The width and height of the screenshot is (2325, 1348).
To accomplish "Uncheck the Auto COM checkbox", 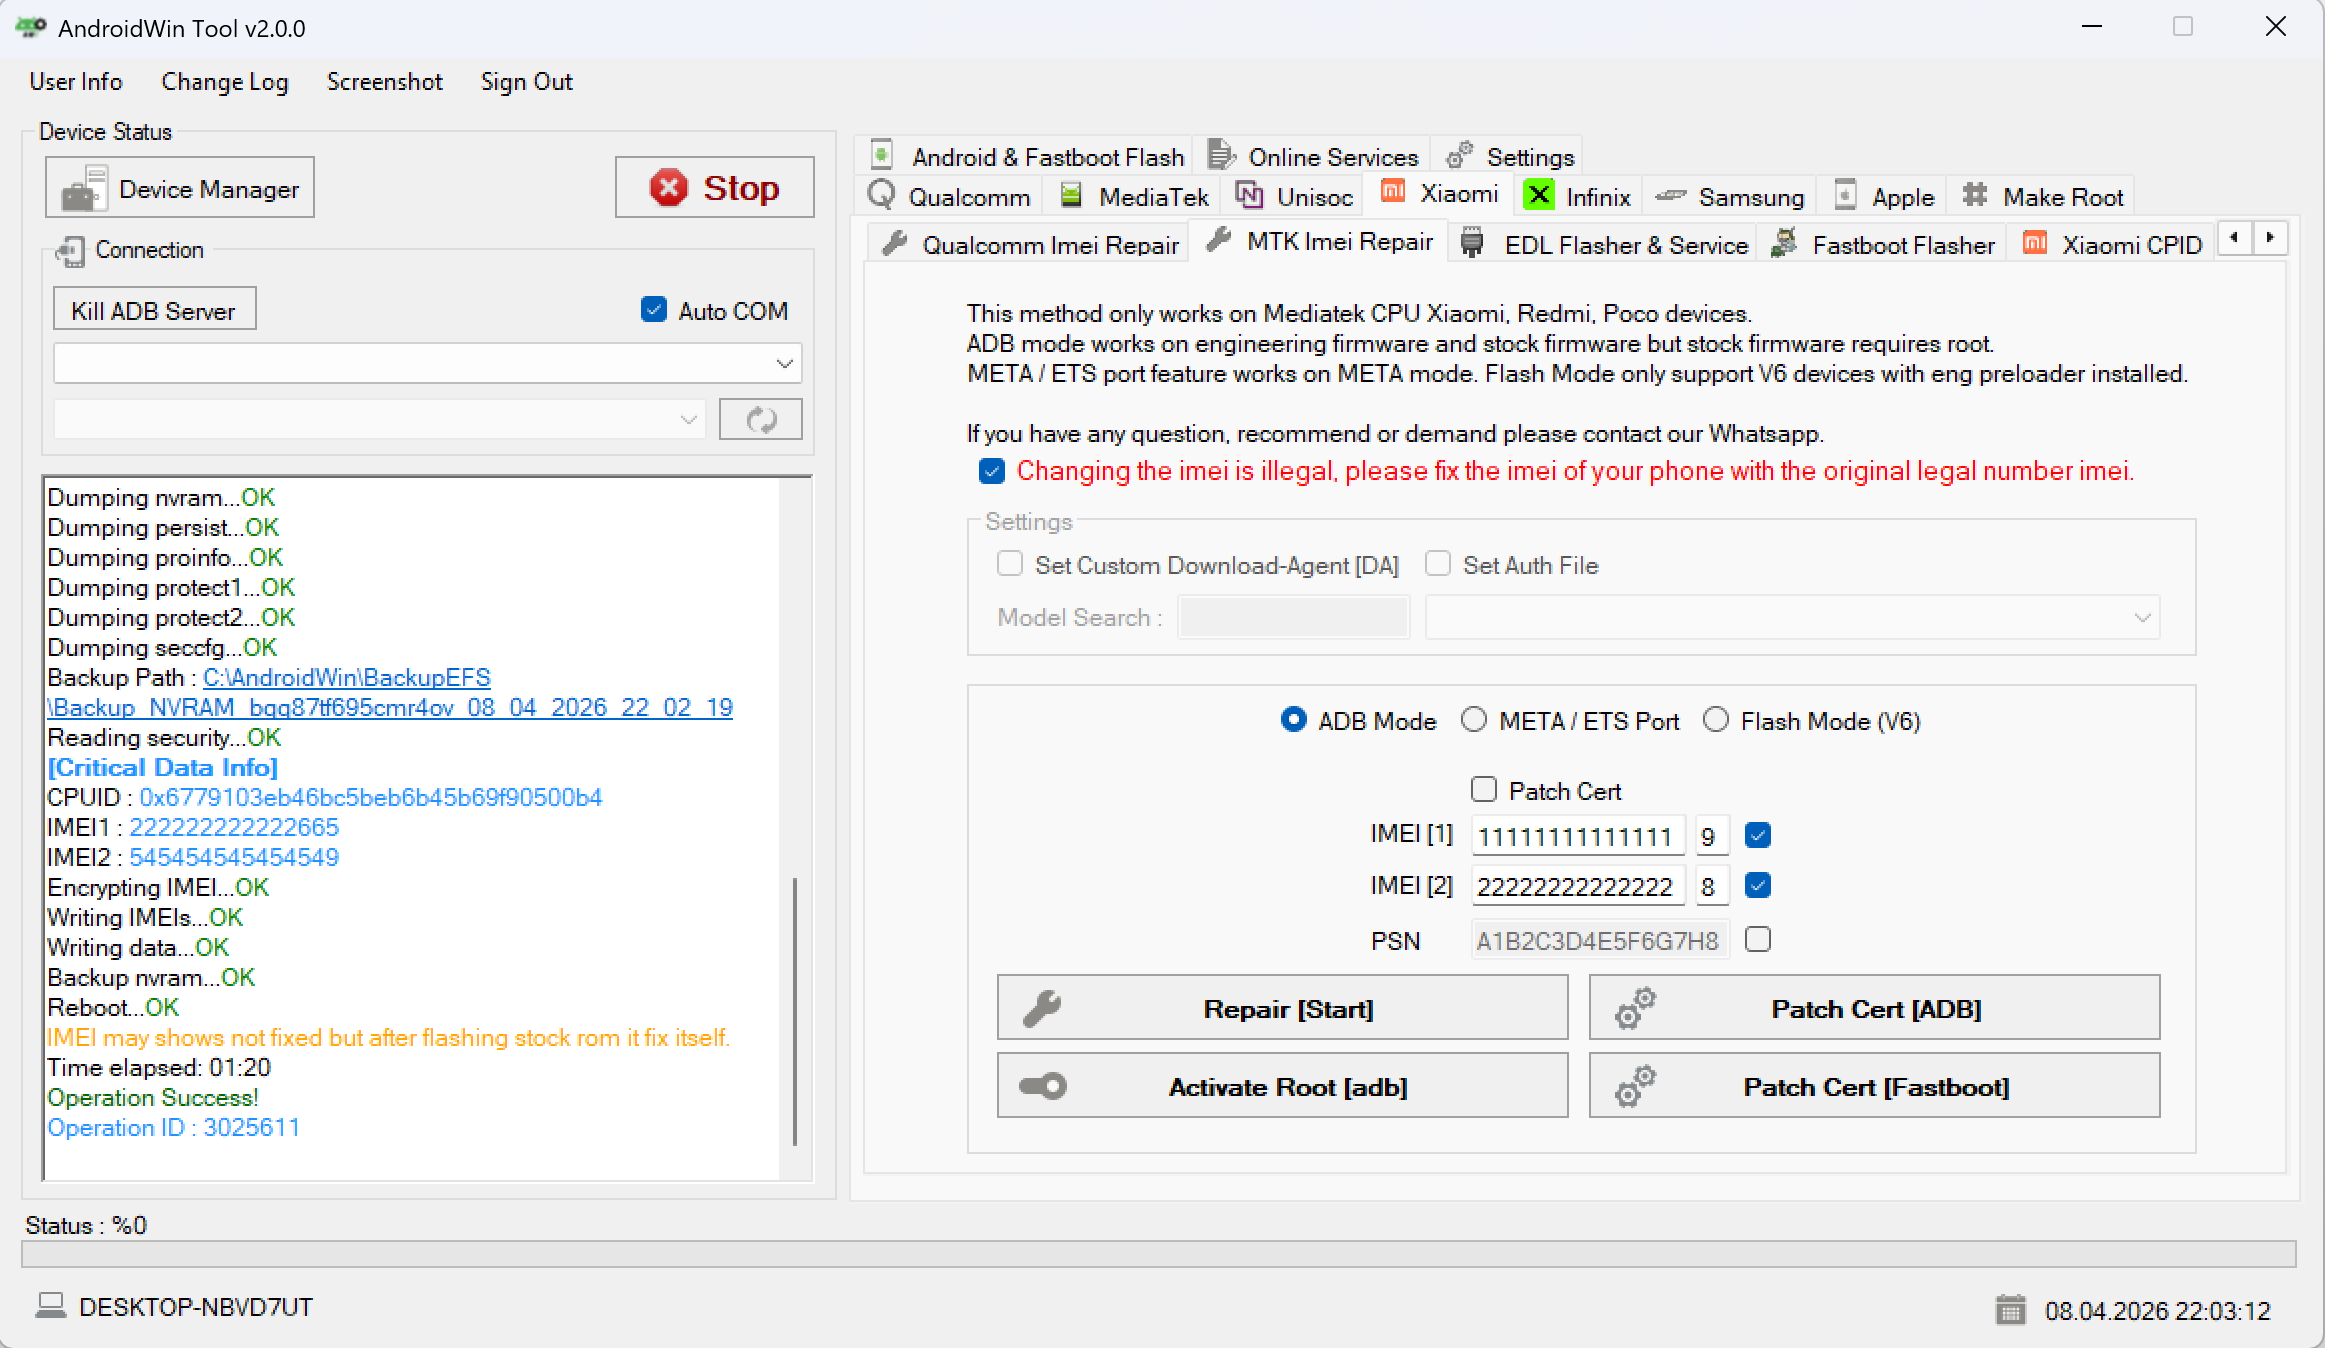I will (654, 310).
